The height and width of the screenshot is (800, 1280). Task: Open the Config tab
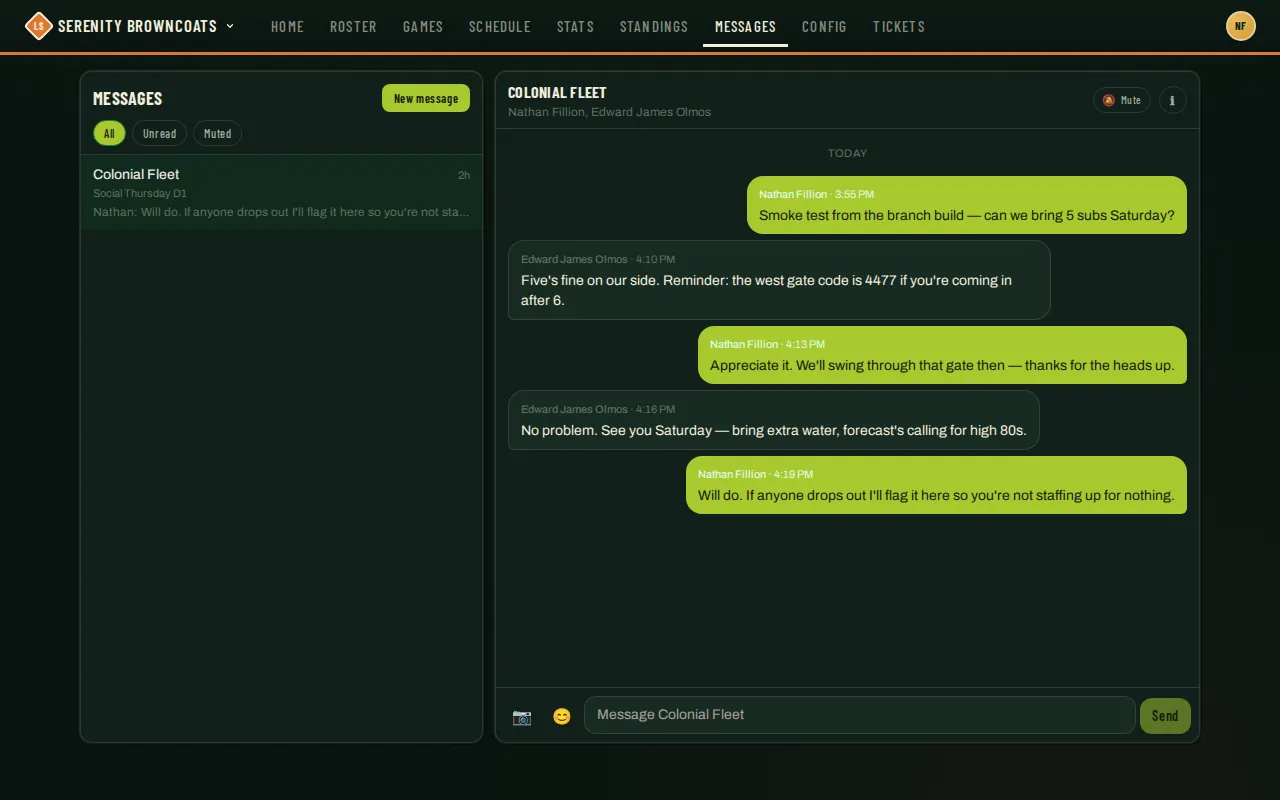(x=824, y=26)
